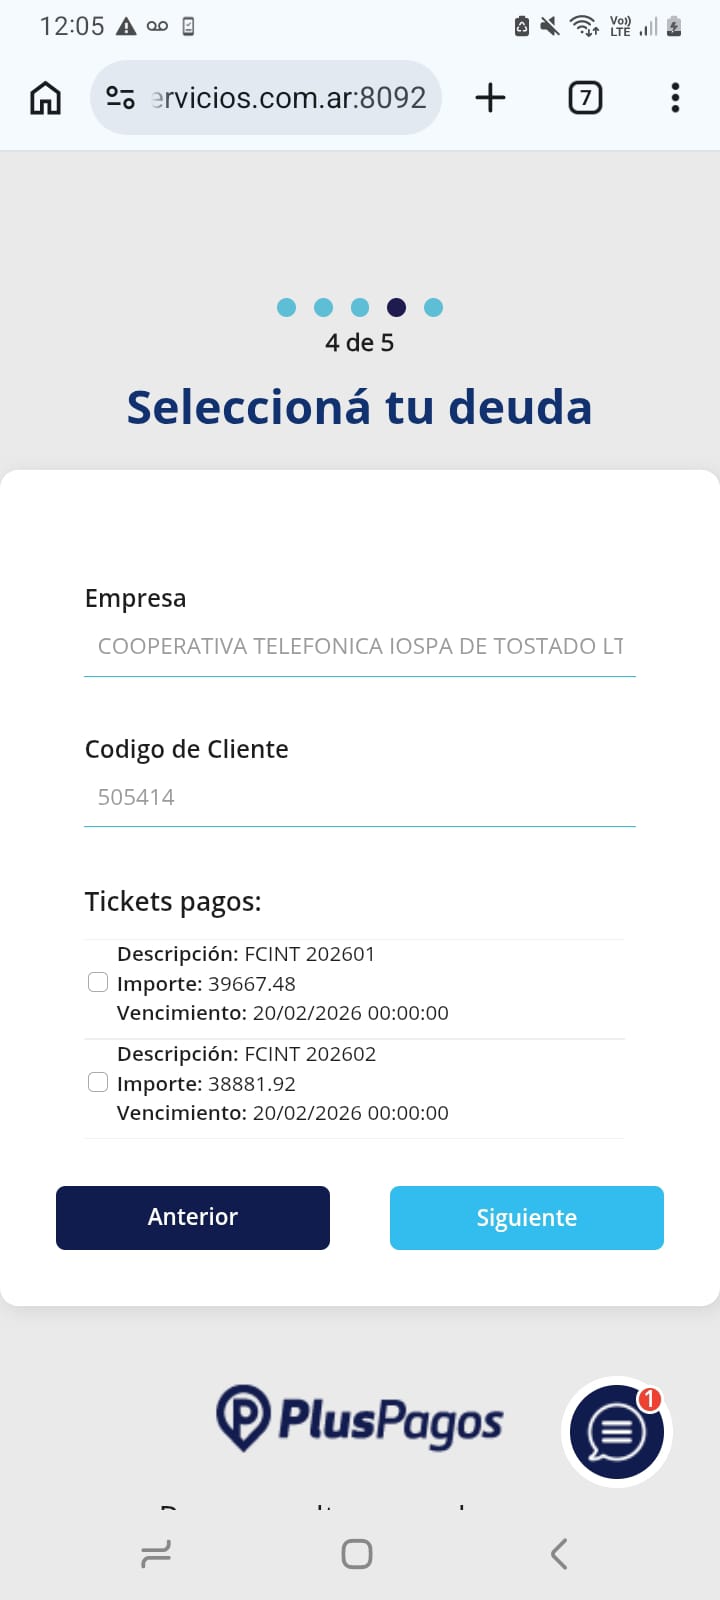Image resolution: width=720 pixels, height=1600 pixels.
Task: Open site settings icon in address bar
Action: [x=121, y=98]
